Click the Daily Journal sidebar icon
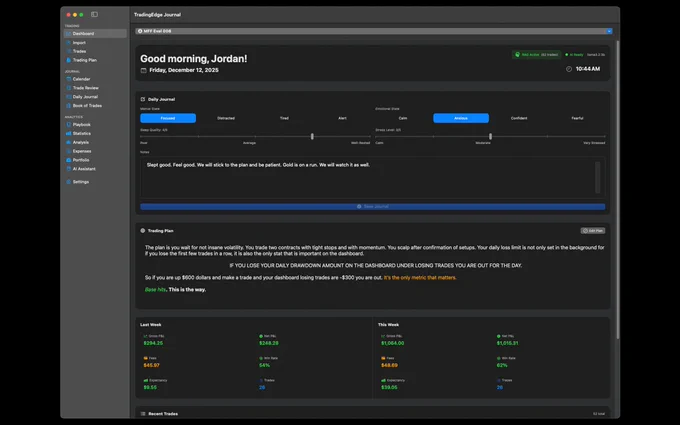The height and width of the screenshot is (425, 680). [69, 97]
